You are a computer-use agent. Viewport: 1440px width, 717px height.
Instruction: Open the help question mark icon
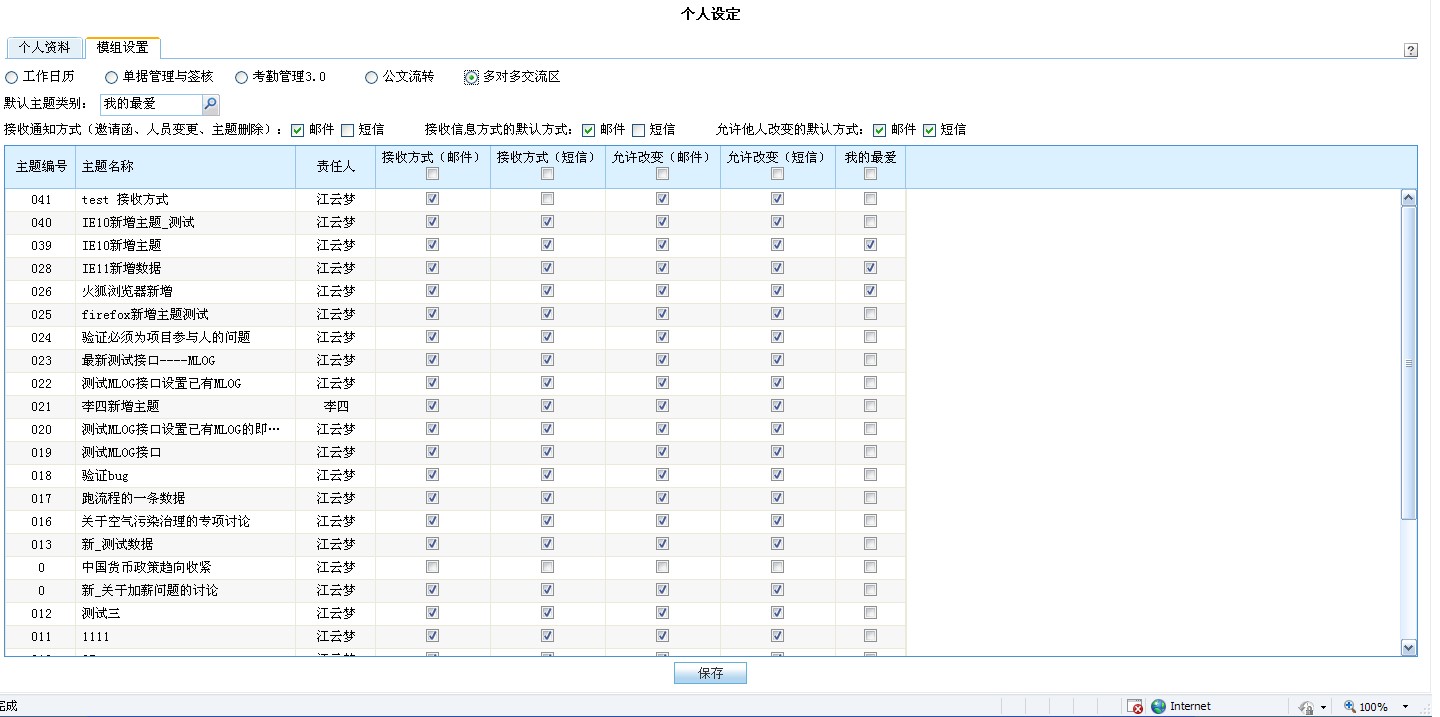pos(1411,50)
